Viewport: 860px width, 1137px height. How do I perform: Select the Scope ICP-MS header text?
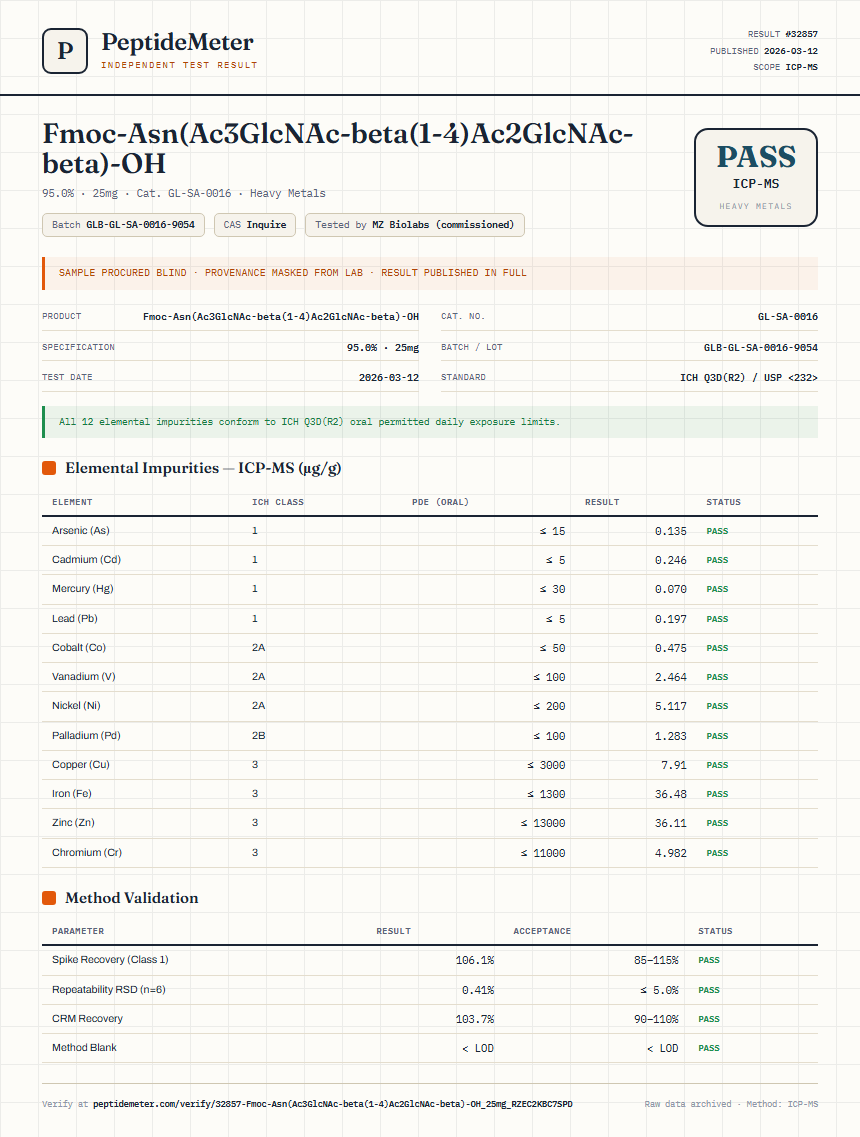(785, 67)
